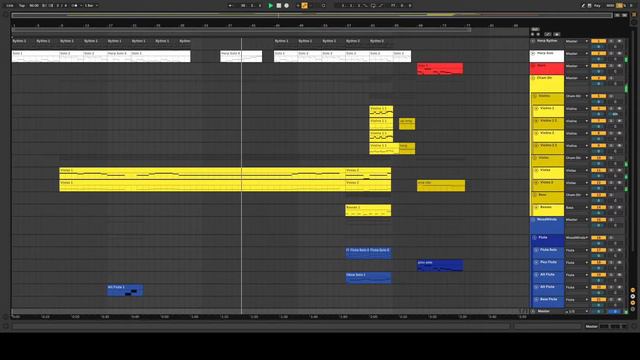The width and height of the screenshot is (640, 360).
Task: Unfold the Flute Solo track
Action: (x=536, y=250)
